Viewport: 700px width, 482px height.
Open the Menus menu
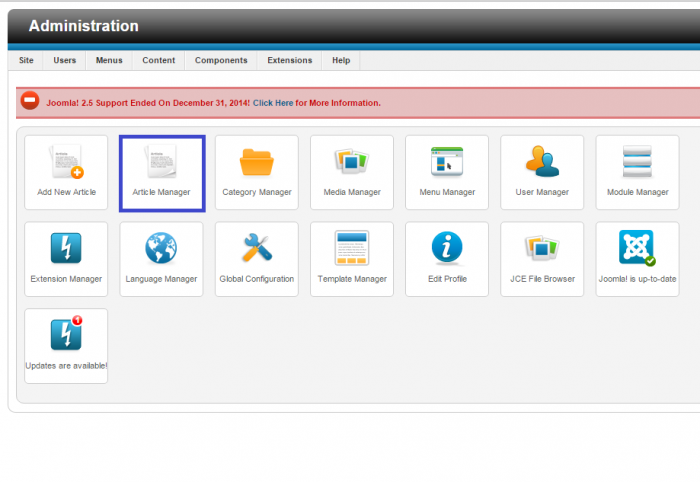(x=109, y=60)
